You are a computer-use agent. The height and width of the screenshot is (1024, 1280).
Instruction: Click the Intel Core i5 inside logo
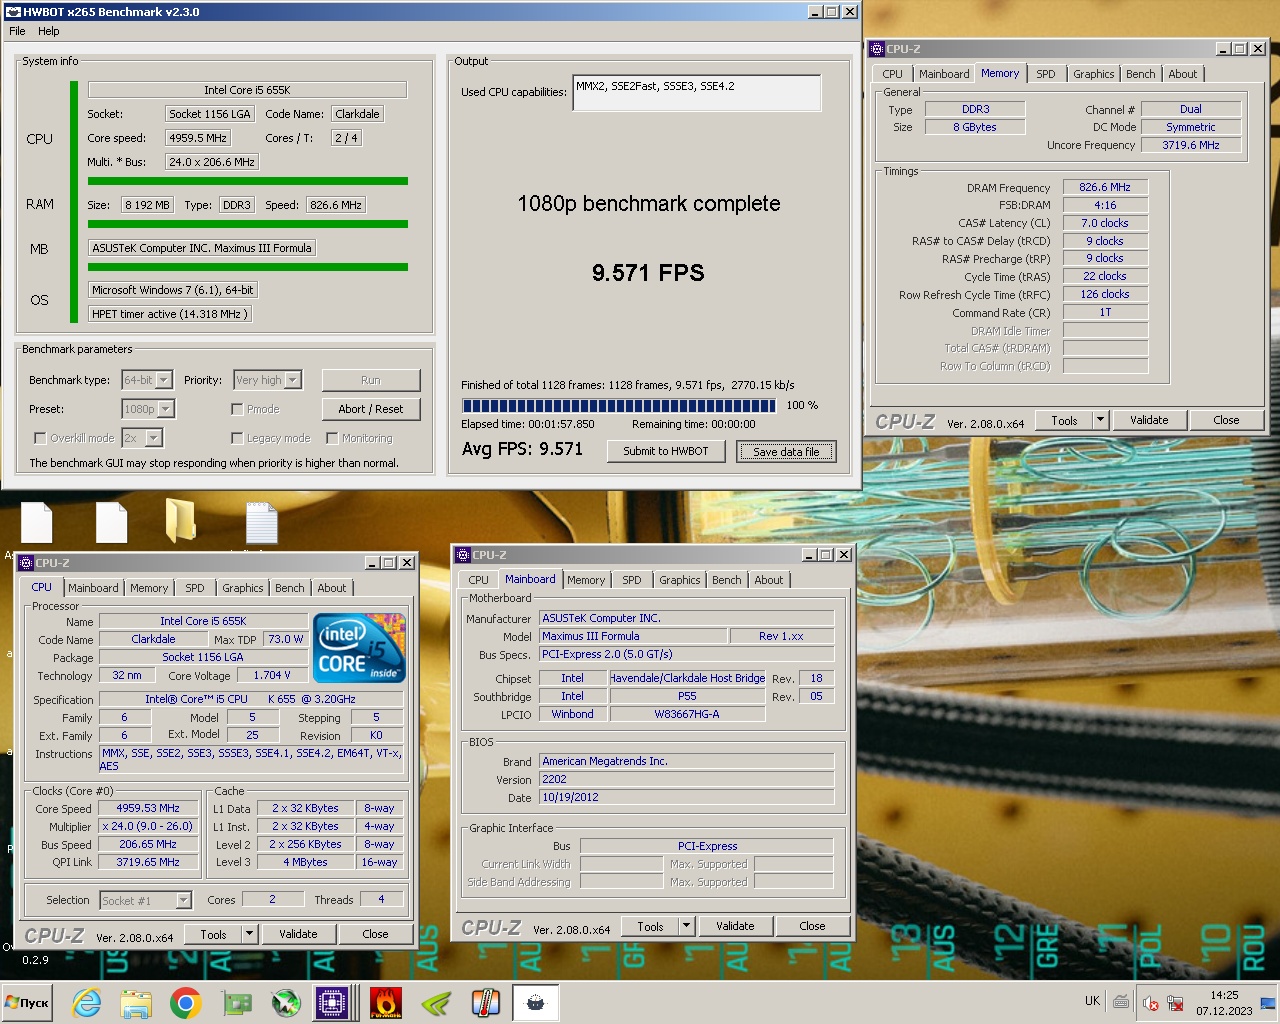(360, 647)
